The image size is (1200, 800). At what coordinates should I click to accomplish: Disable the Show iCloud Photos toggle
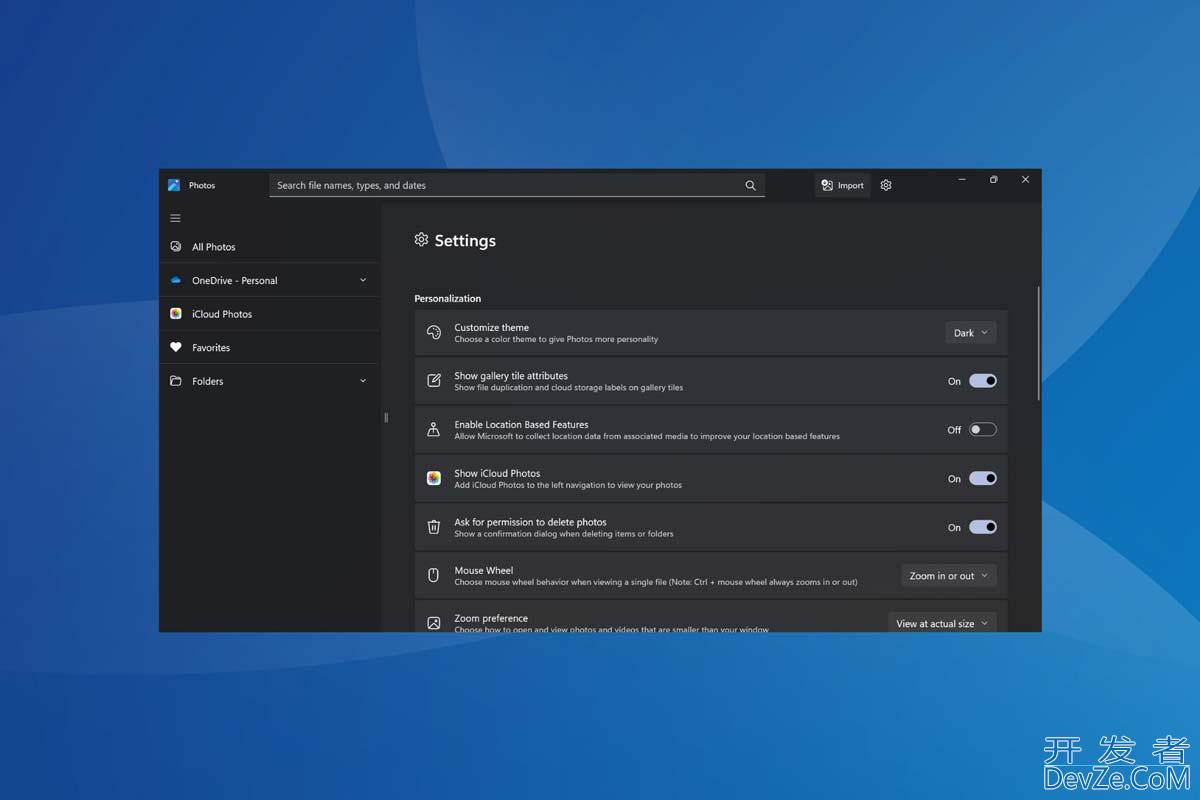[982, 478]
